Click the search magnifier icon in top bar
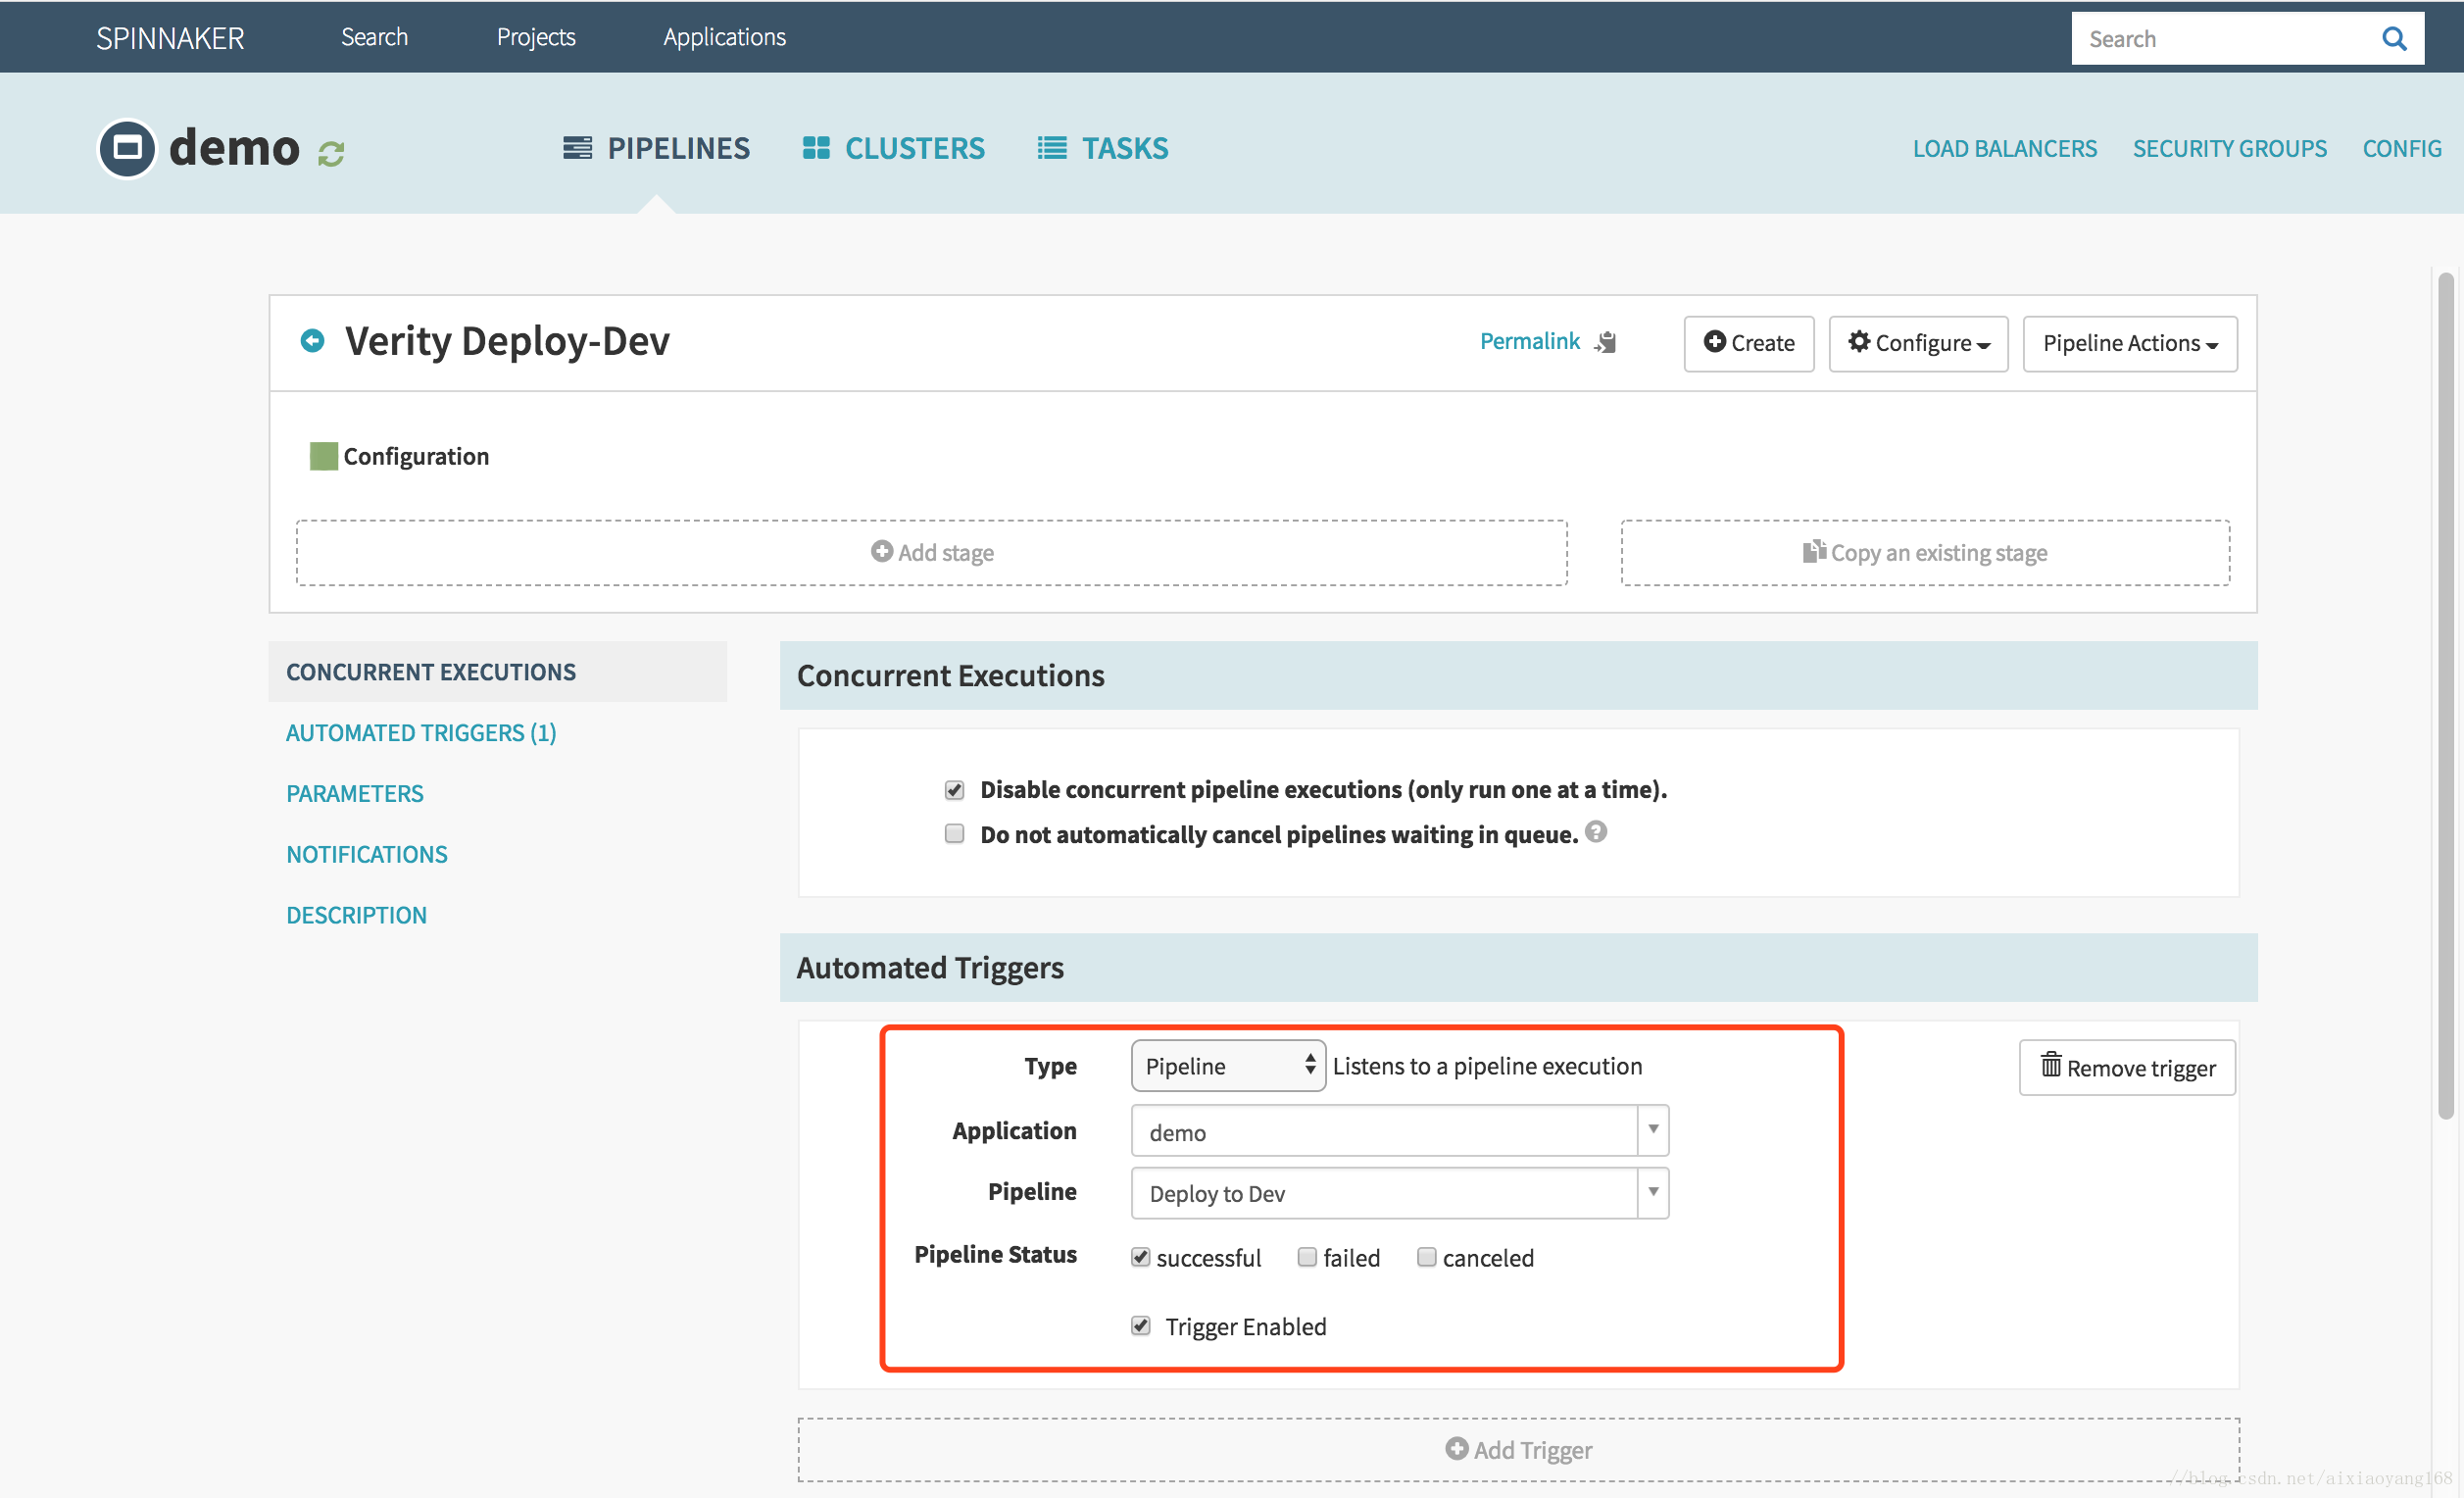Viewport: 2464px width, 1498px height. pyautogui.click(x=2394, y=39)
